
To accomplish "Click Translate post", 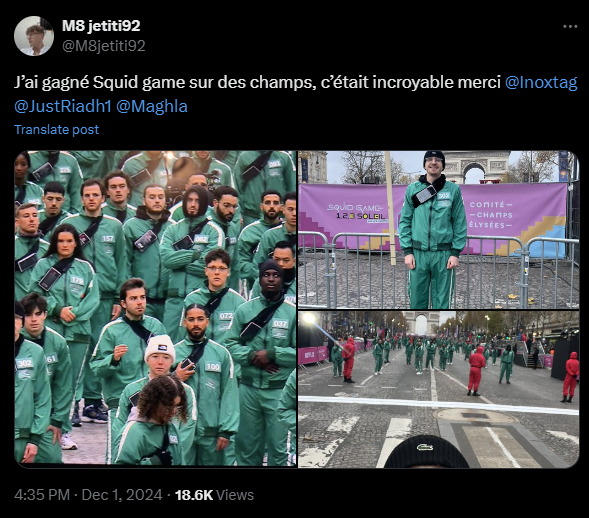I will point(56,130).
